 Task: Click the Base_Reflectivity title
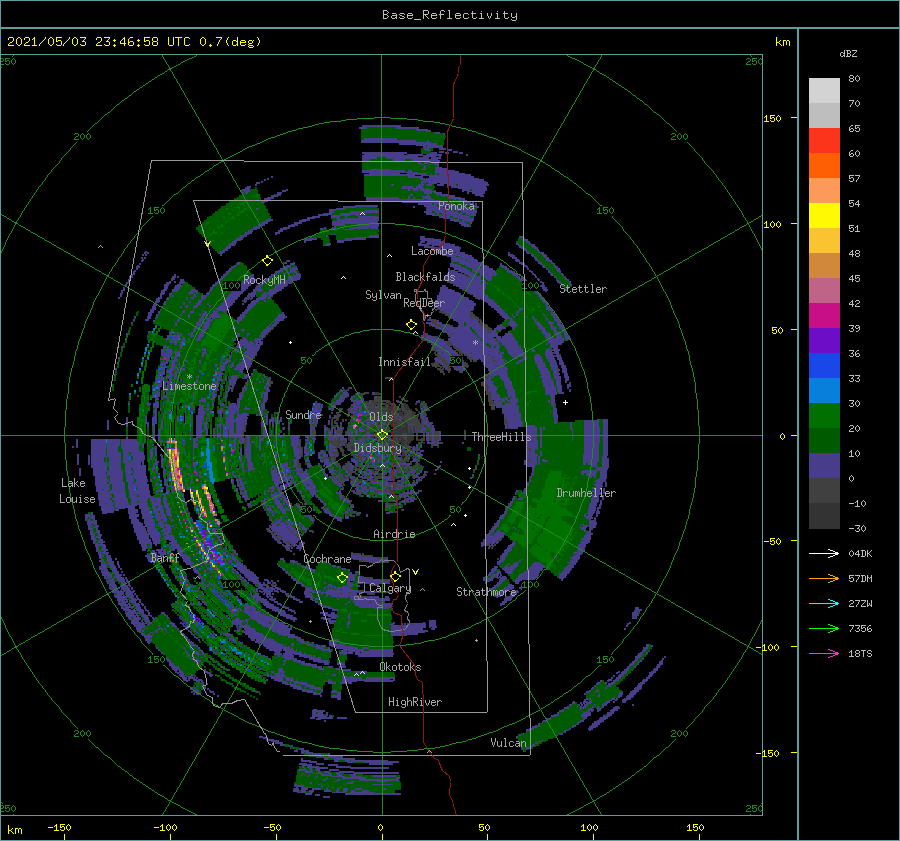point(450,15)
